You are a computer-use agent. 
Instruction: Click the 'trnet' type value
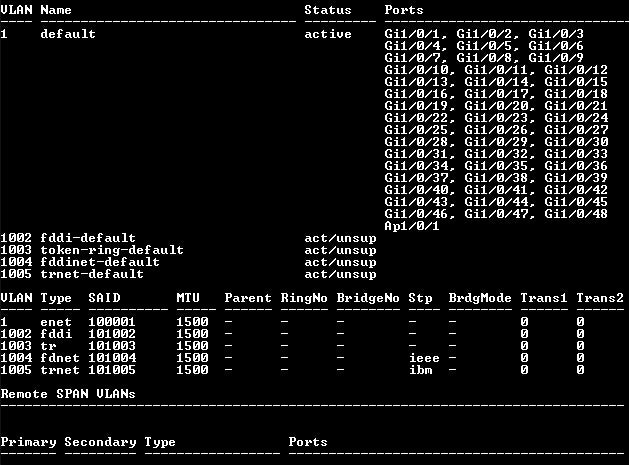[60, 370]
